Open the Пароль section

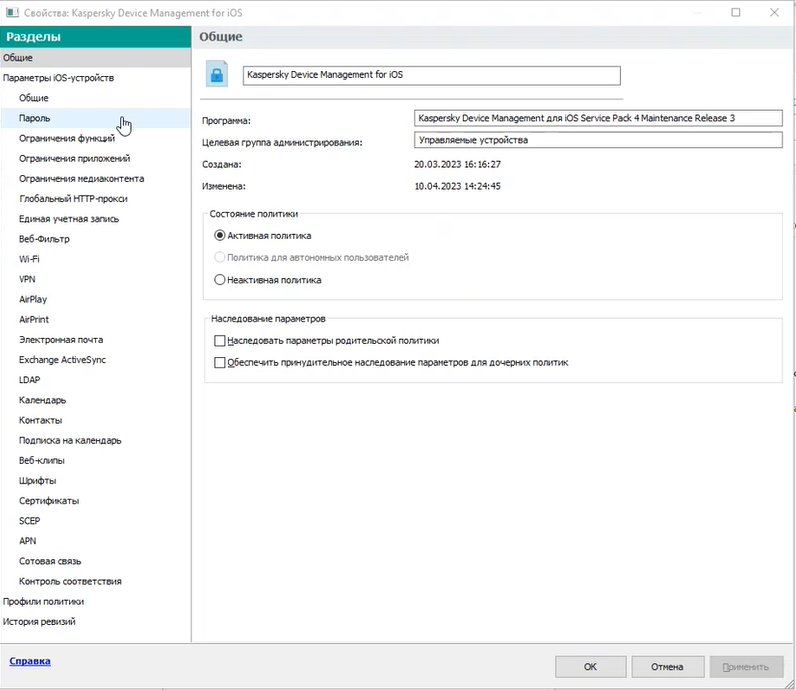(95, 118)
